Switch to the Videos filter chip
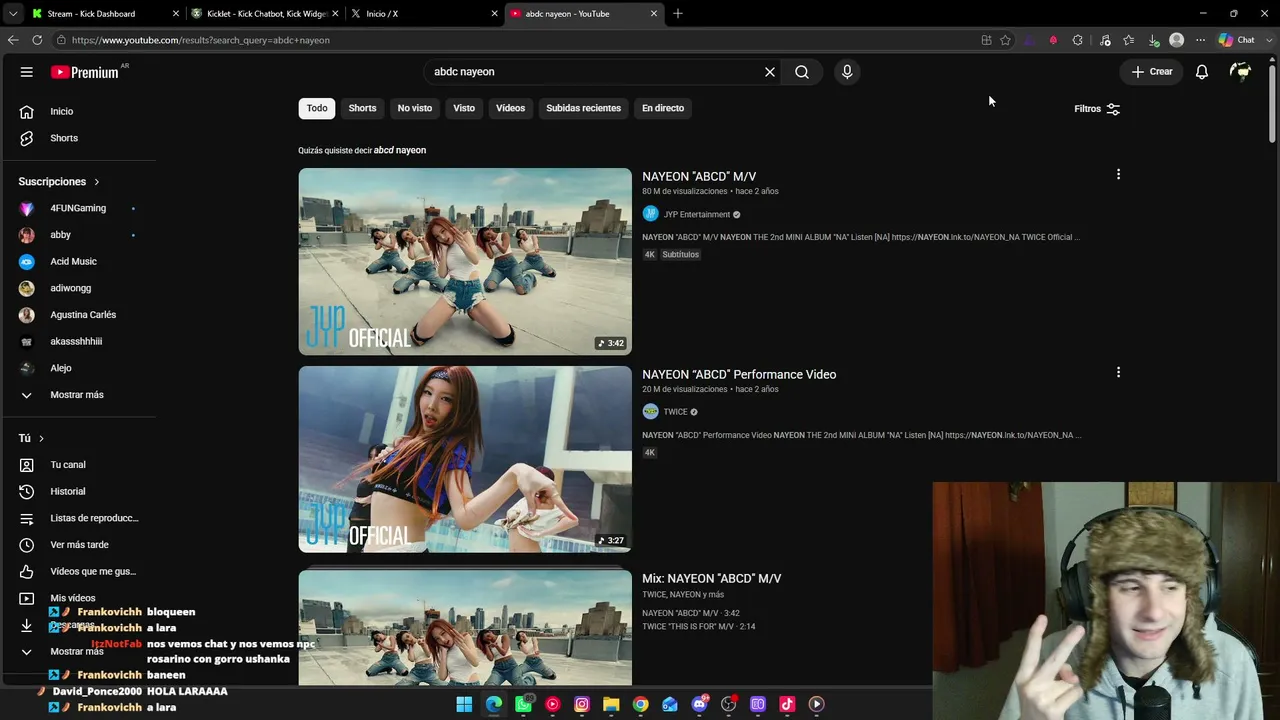This screenshot has width=1280, height=720. [x=510, y=108]
